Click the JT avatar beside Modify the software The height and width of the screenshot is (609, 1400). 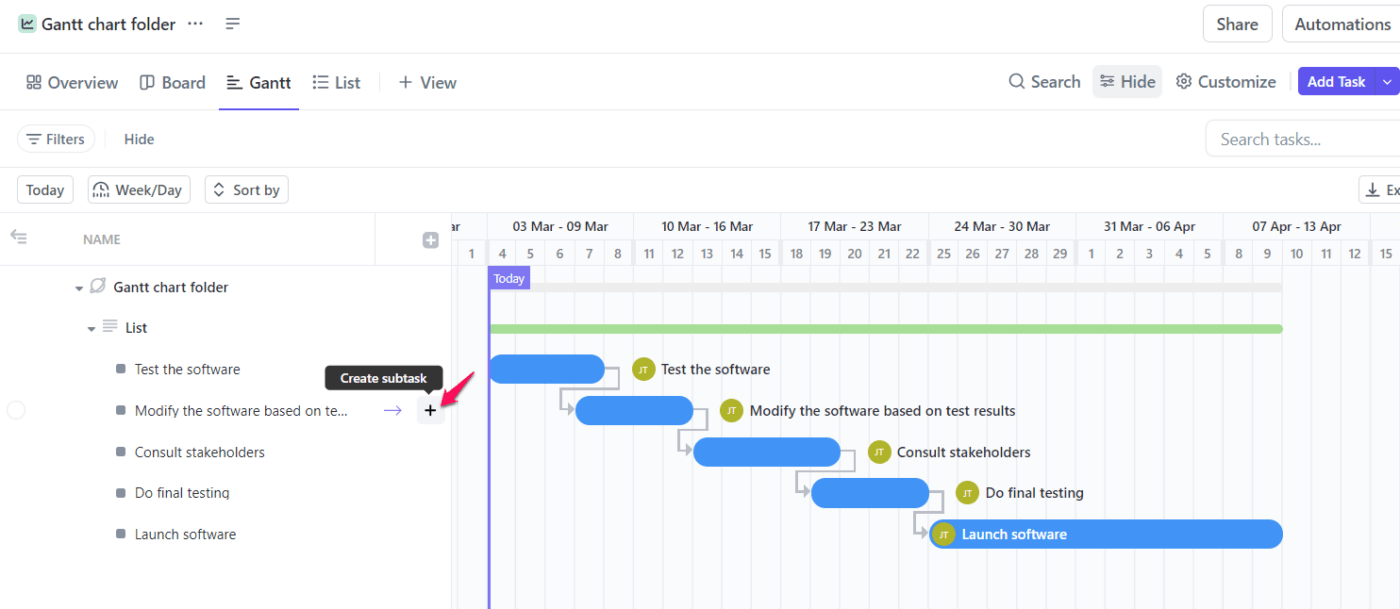732,410
